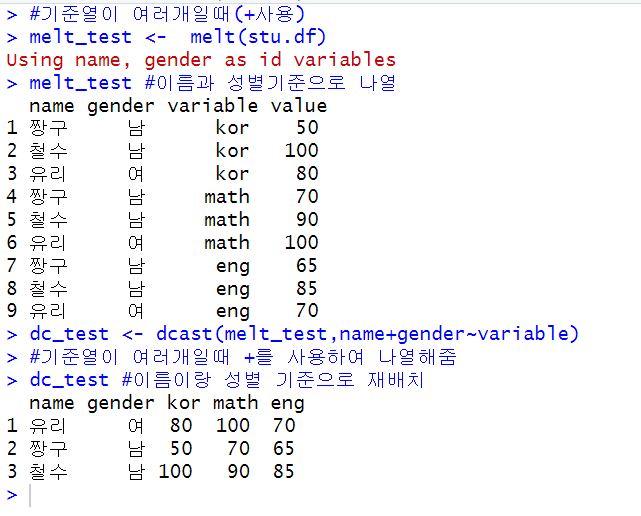The height and width of the screenshot is (516, 641).
Task: Click the value '90' in melt_test row 5
Action: point(307,220)
